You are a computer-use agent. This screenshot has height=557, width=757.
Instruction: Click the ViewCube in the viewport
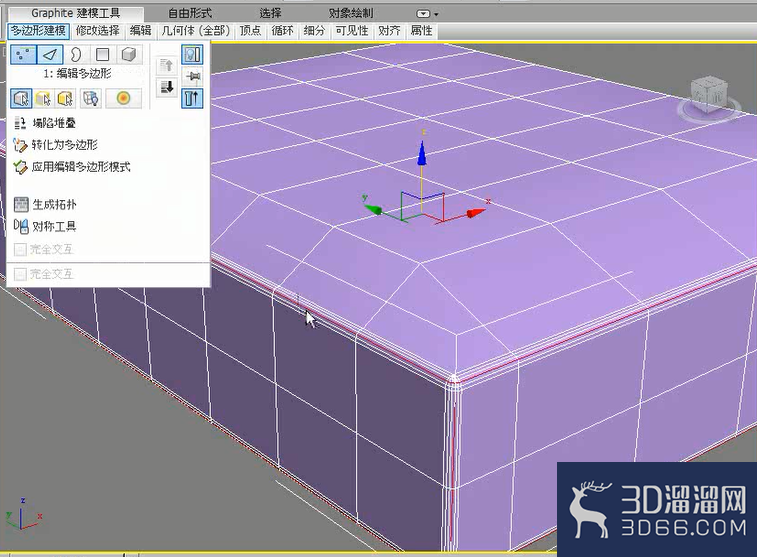pos(708,97)
